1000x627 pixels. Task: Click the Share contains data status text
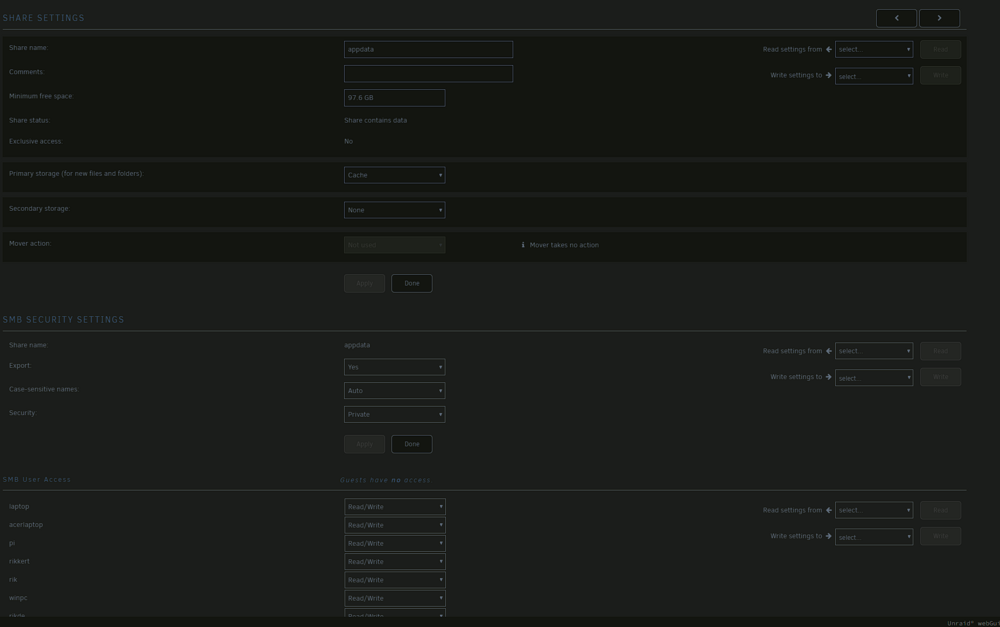pos(375,120)
